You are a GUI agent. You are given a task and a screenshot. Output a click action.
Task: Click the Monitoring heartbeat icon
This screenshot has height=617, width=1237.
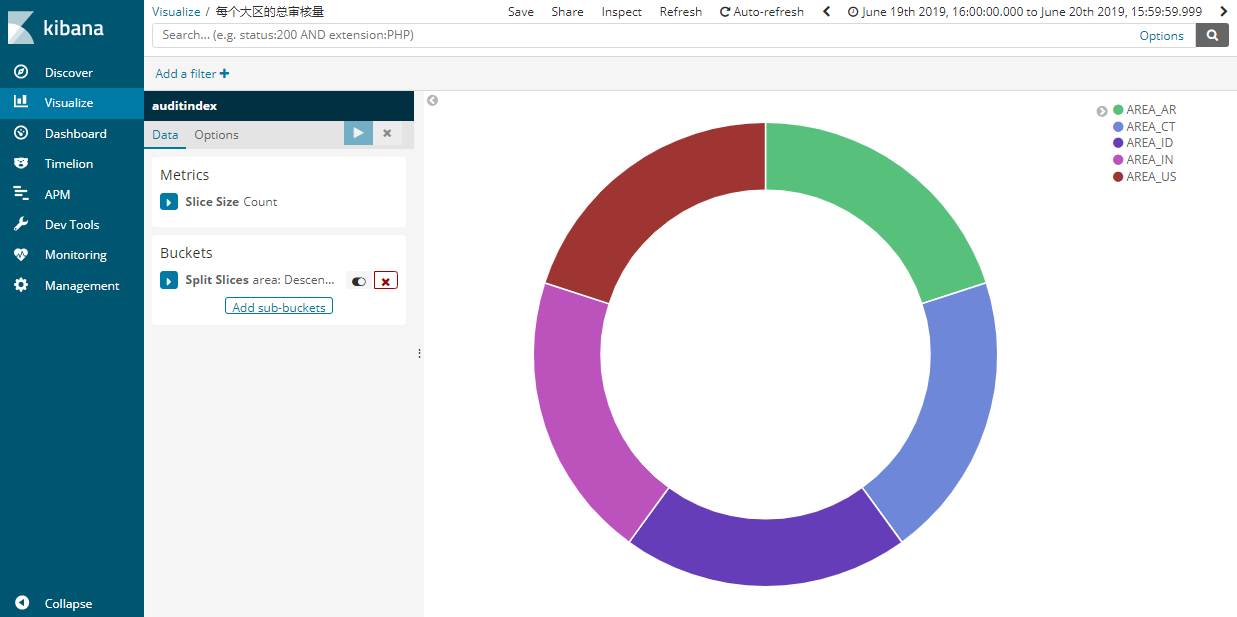[21, 255]
